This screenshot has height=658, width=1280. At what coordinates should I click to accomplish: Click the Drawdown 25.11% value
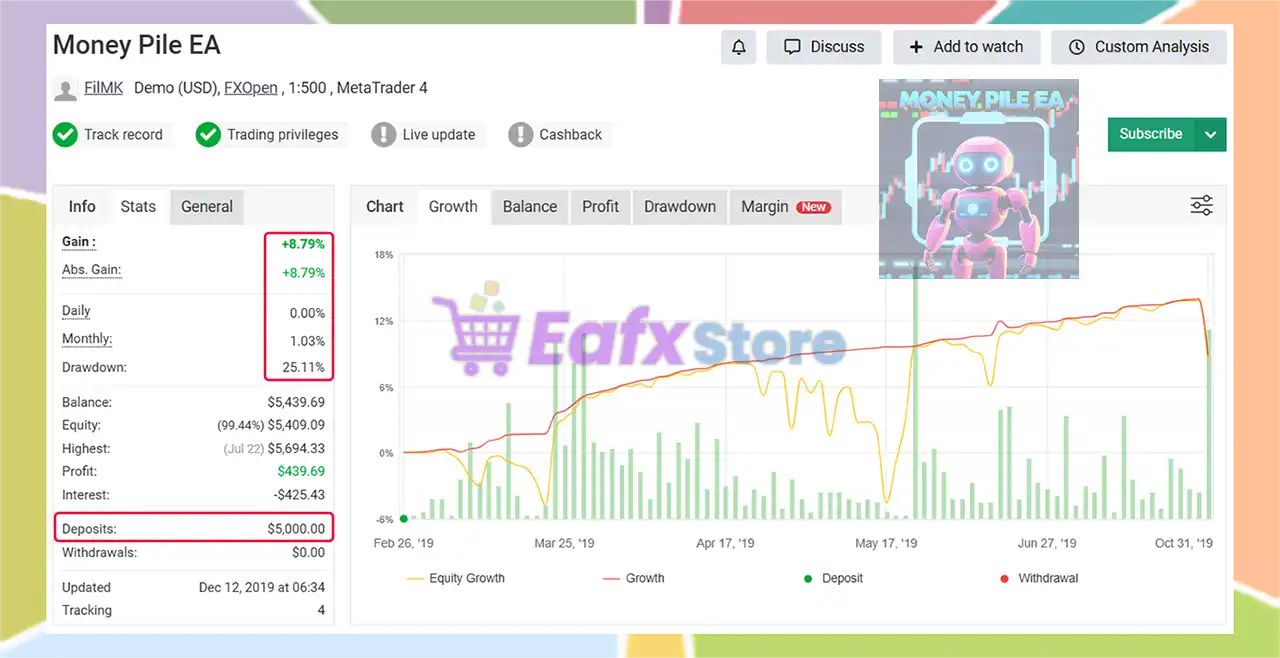[304, 367]
